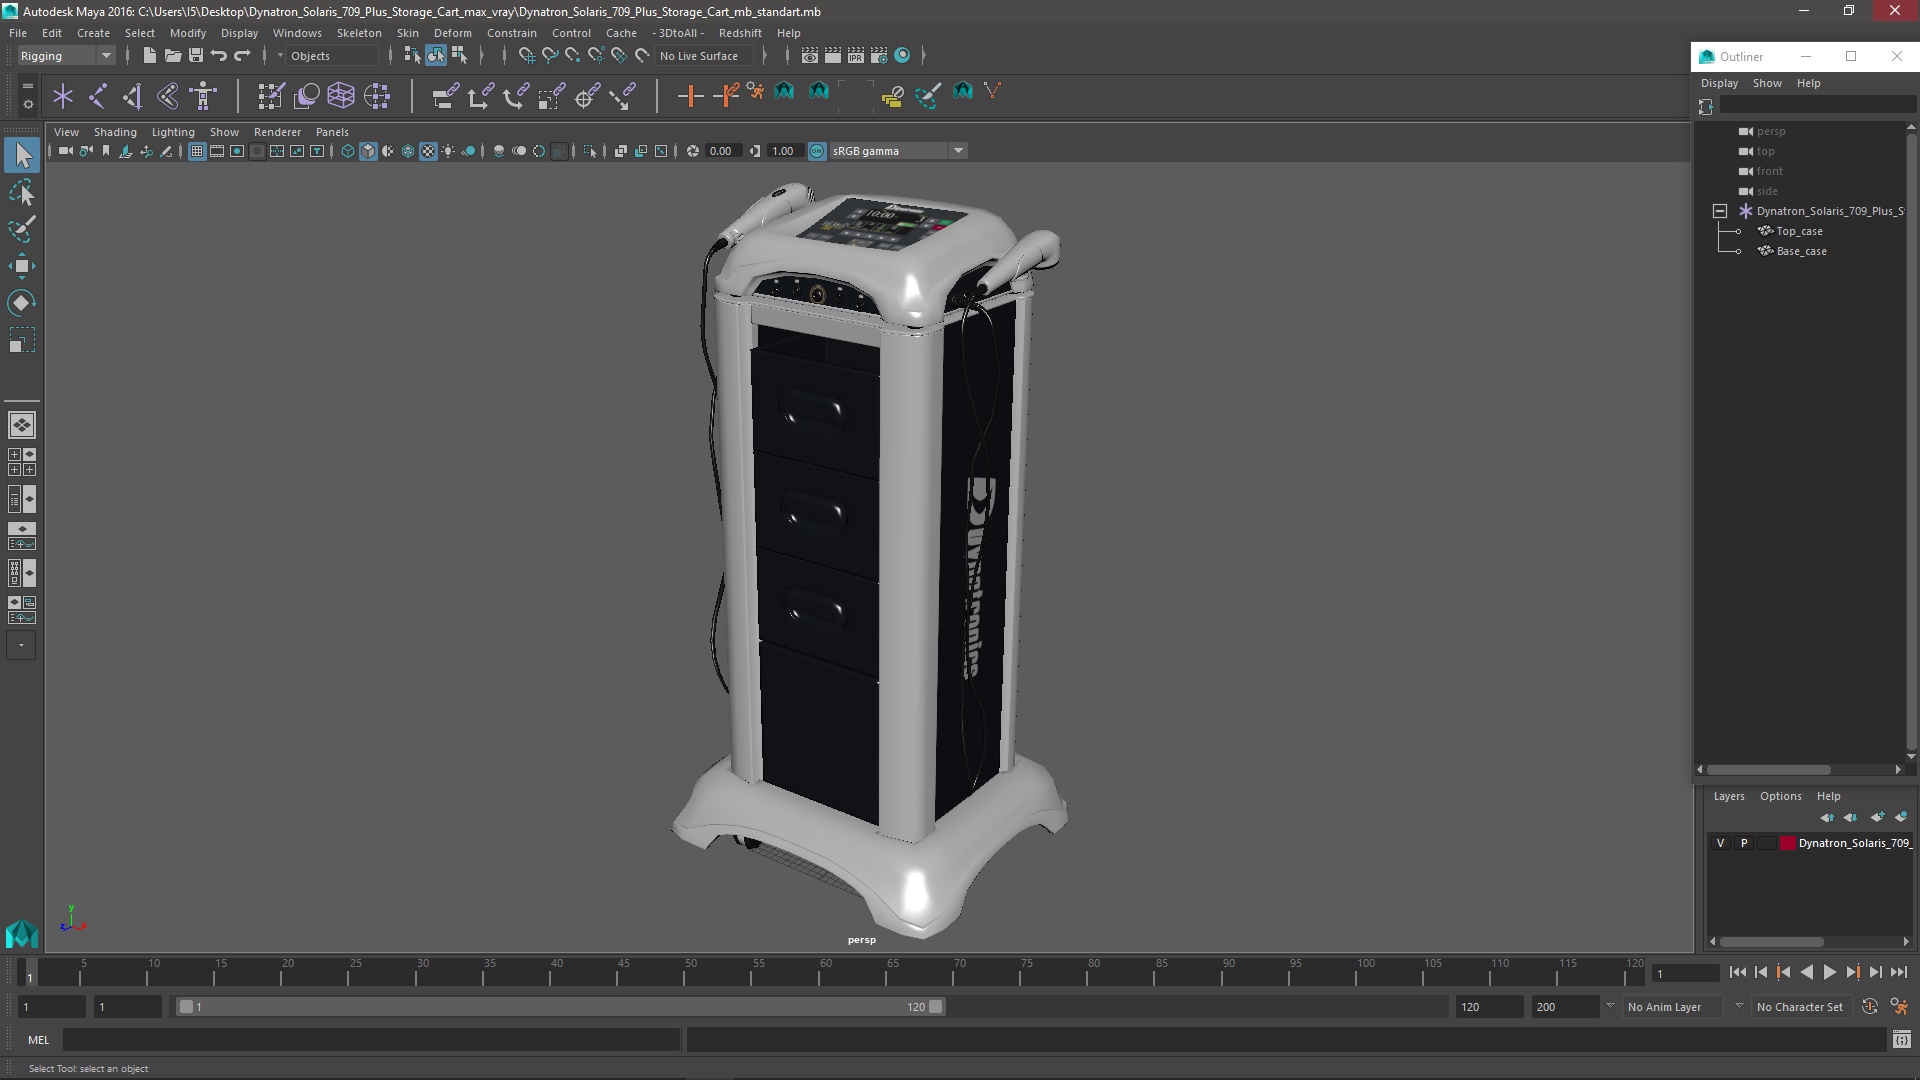Image resolution: width=1920 pixels, height=1080 pixels.
Task: Click the Save Scene icon
Action: point(196,56)
